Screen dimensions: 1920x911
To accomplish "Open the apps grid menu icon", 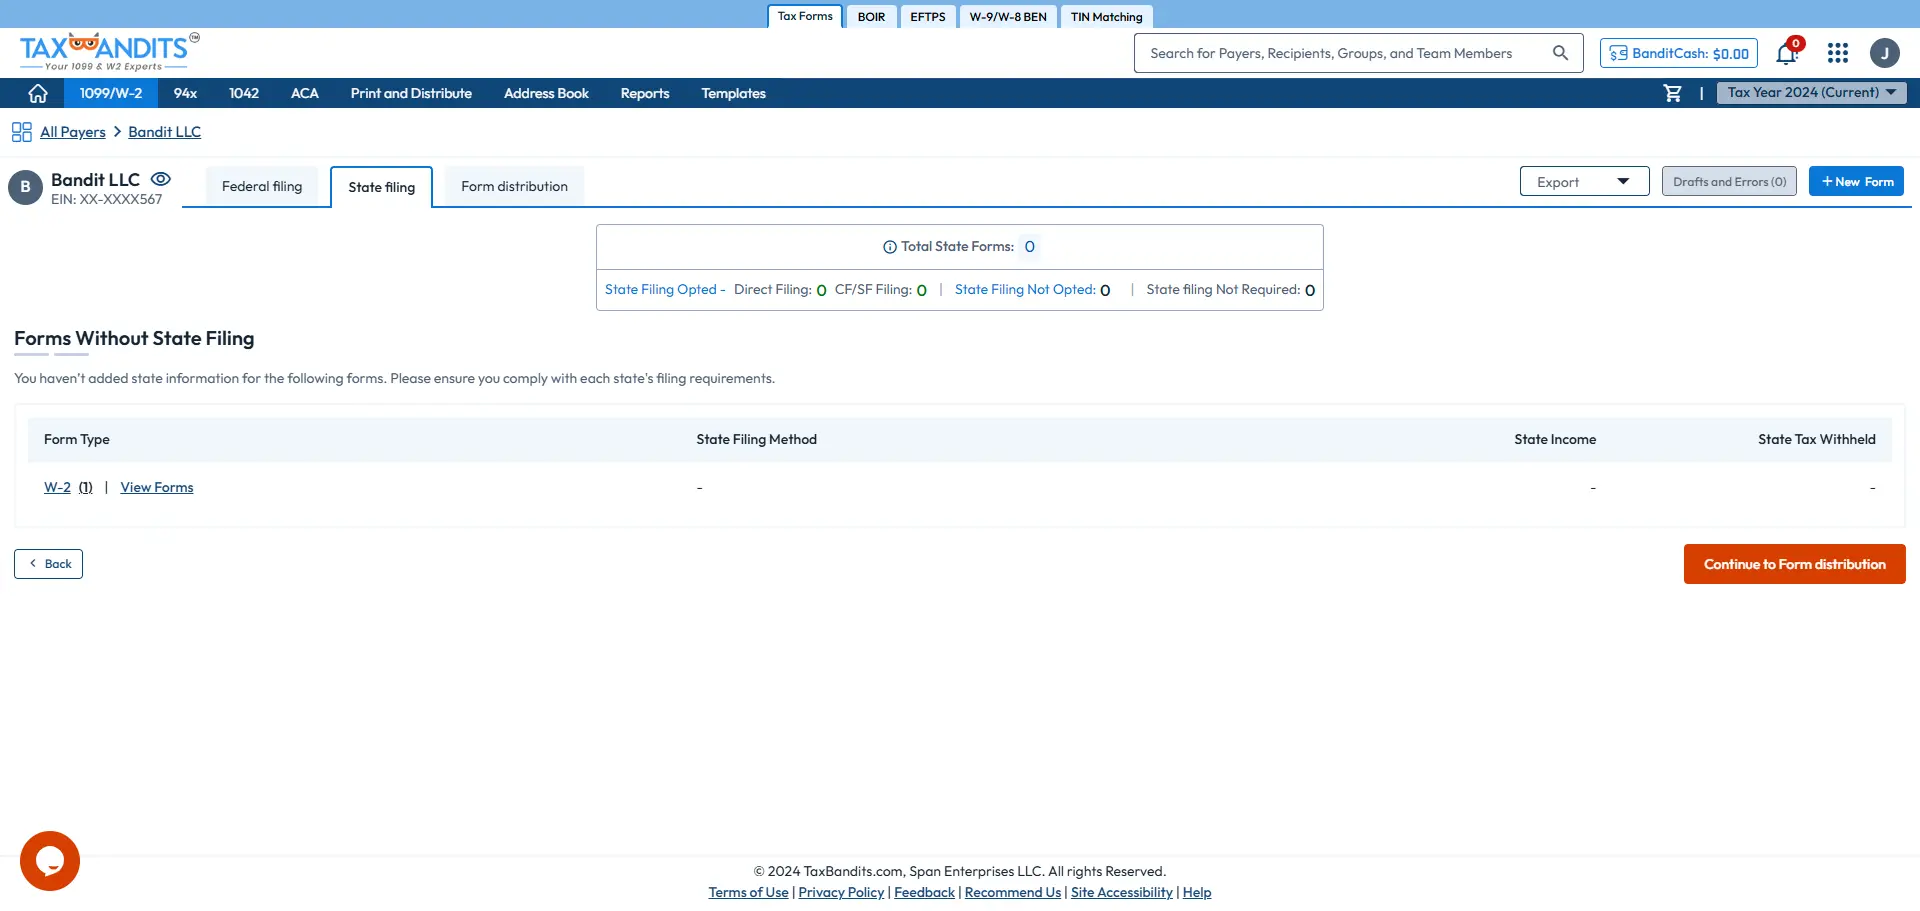I will tap(1838, 53).
